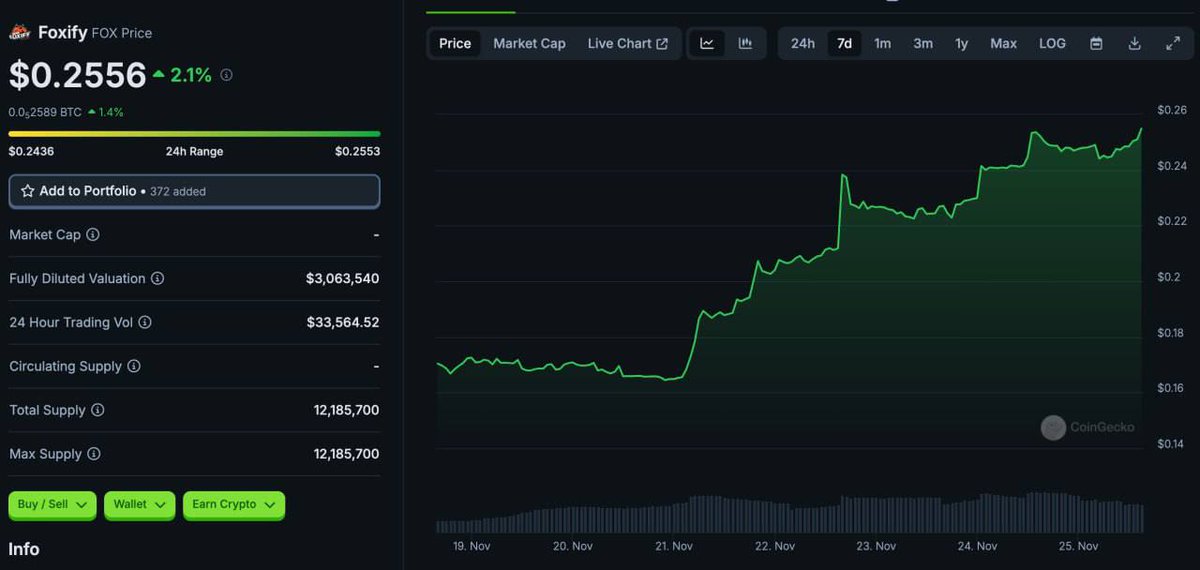Viewport: 1200px width, 570px height.
Task: Show 24 Hour Trading Vol info icon
Action: point(145,323)
